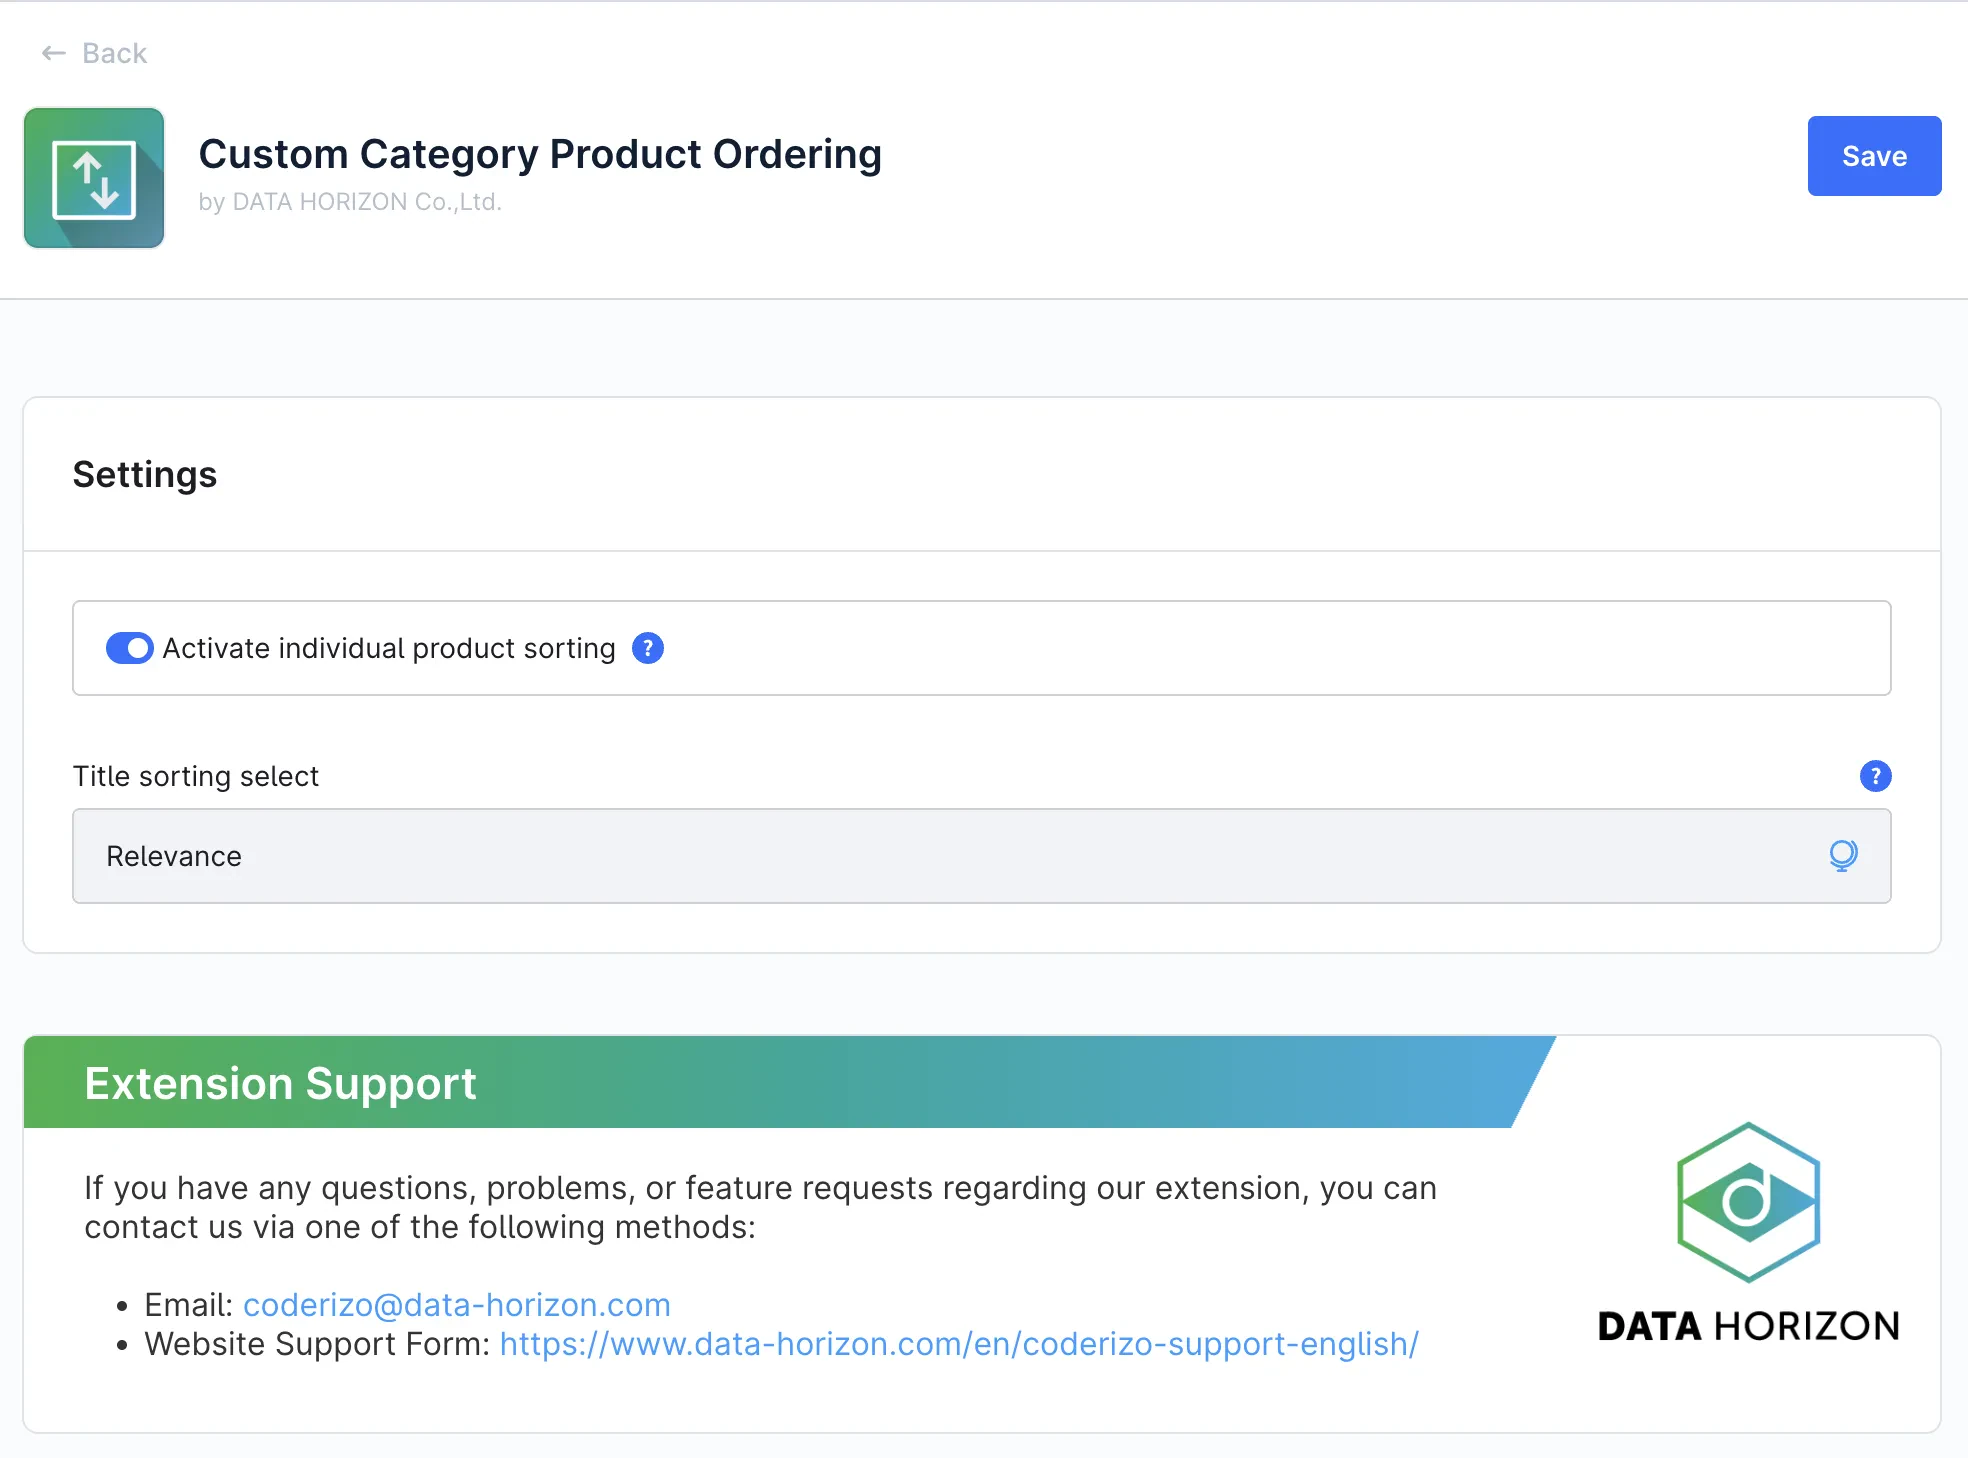The height and width of the screenshot is (1458, 1968).
Task: Click the Data Horizon hexagon logo
Action: (1748, 1202)
